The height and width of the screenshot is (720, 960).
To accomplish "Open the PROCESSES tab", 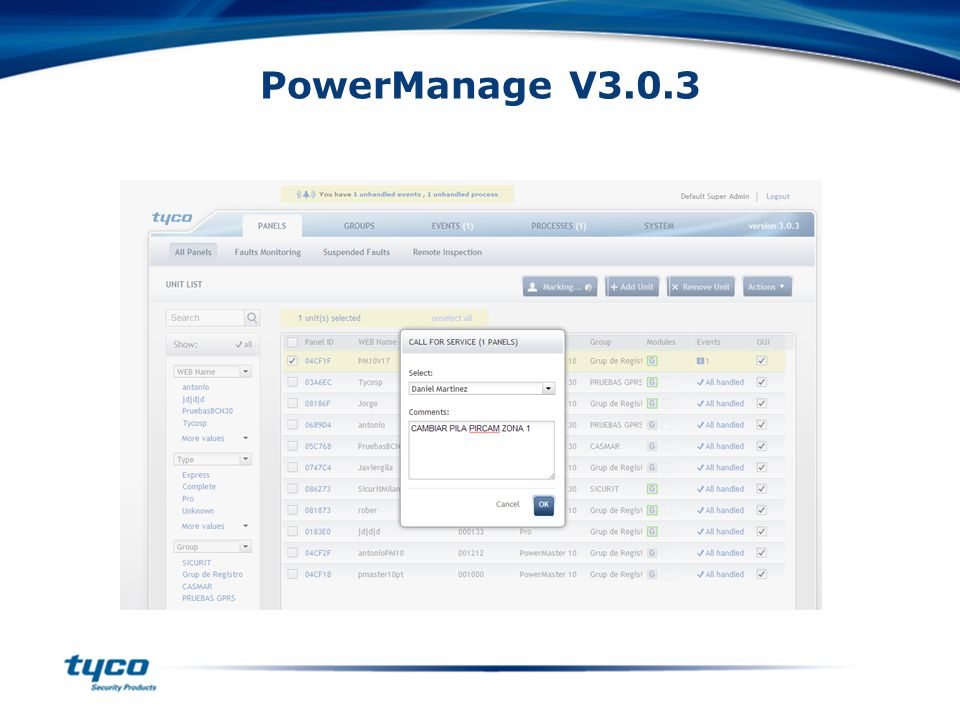I will 558,226.
